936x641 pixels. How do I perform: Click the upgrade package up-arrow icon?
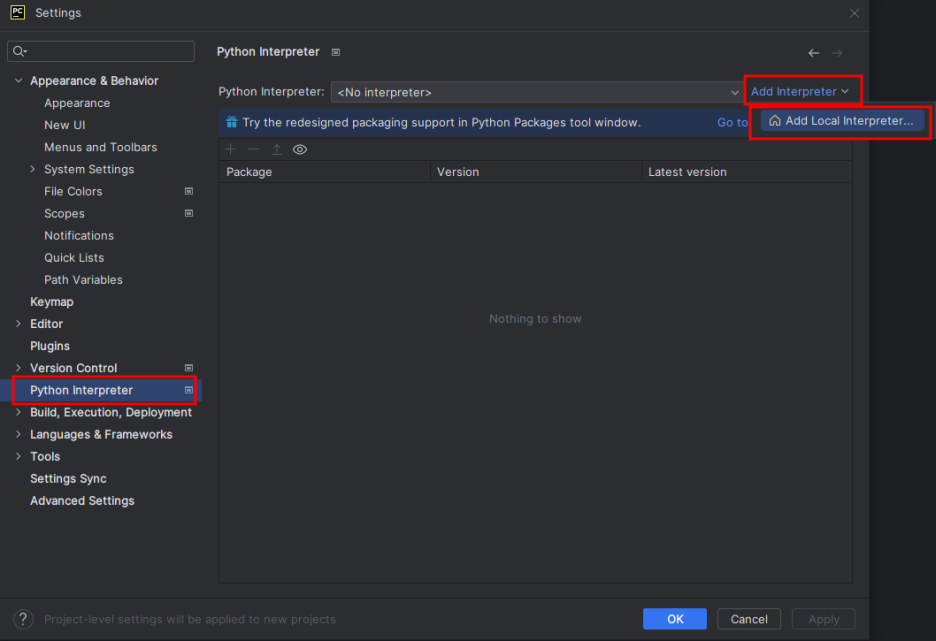point(276,149)
